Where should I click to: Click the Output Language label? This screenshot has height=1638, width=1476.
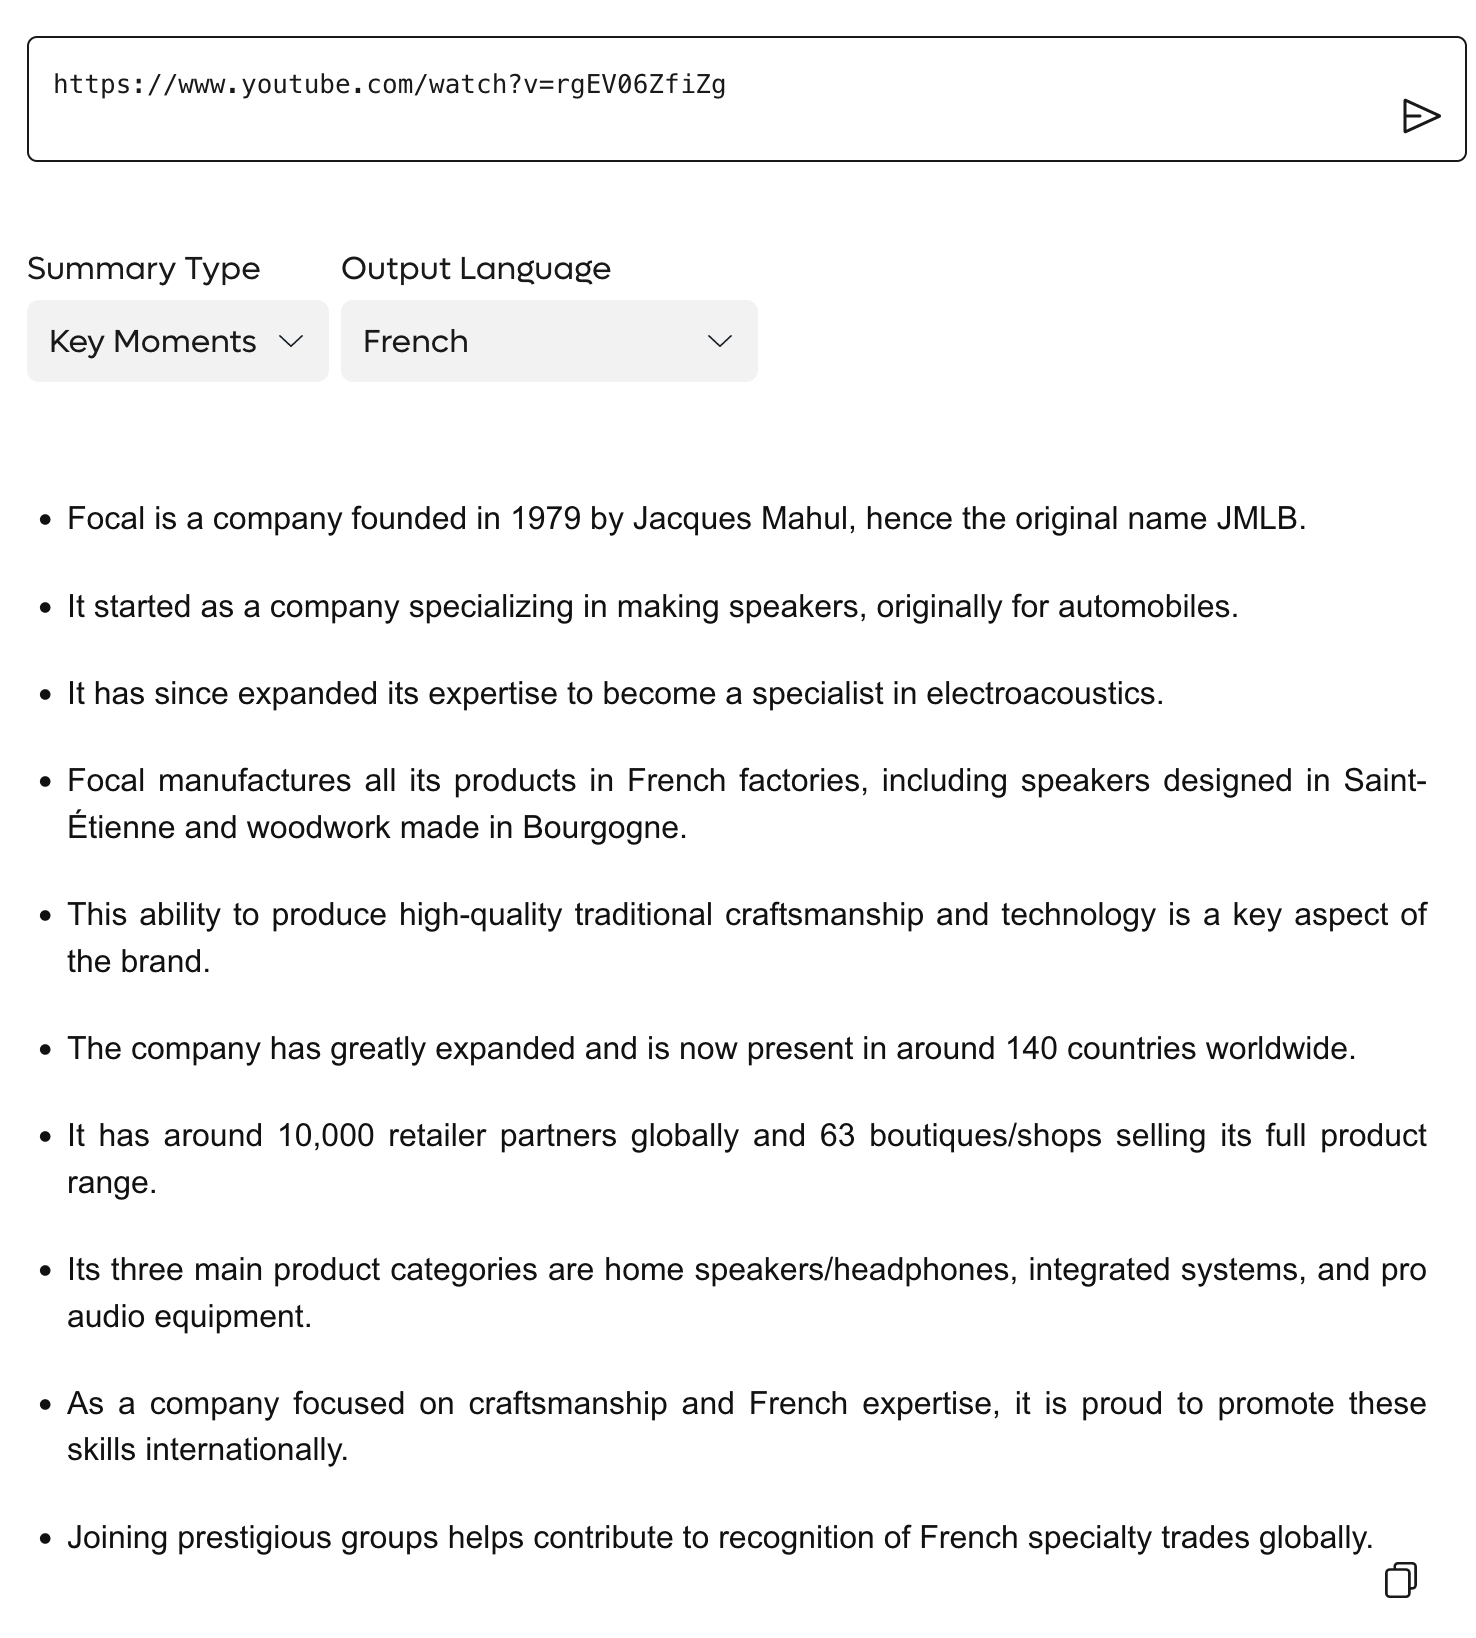click(x=476, y=268)
